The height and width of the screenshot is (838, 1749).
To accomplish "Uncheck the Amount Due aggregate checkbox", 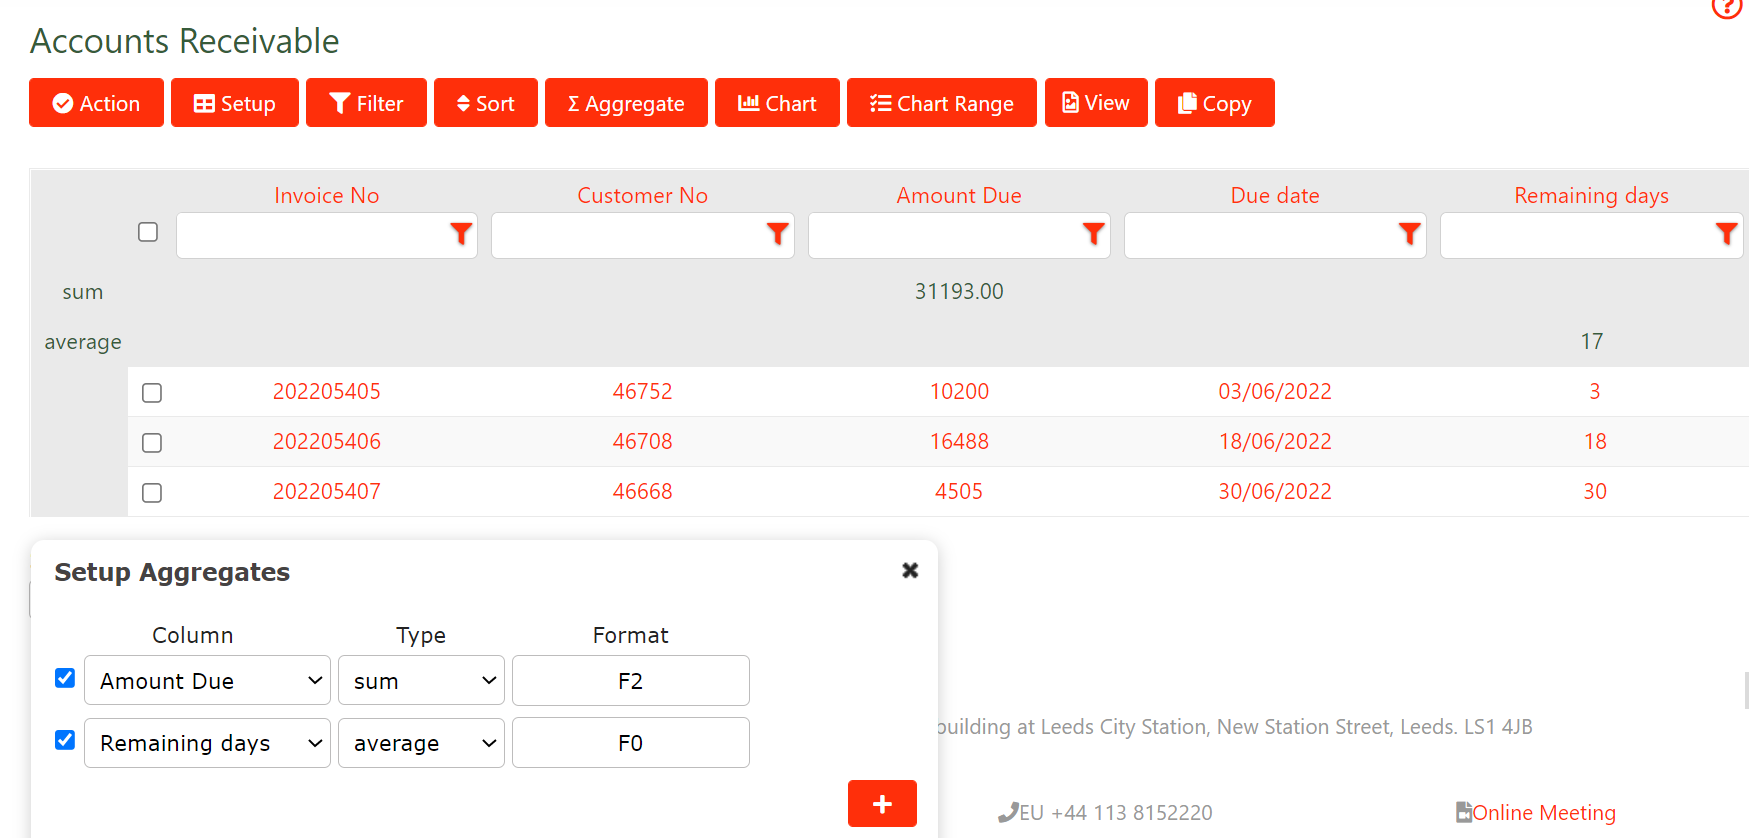I will point(65,678).
